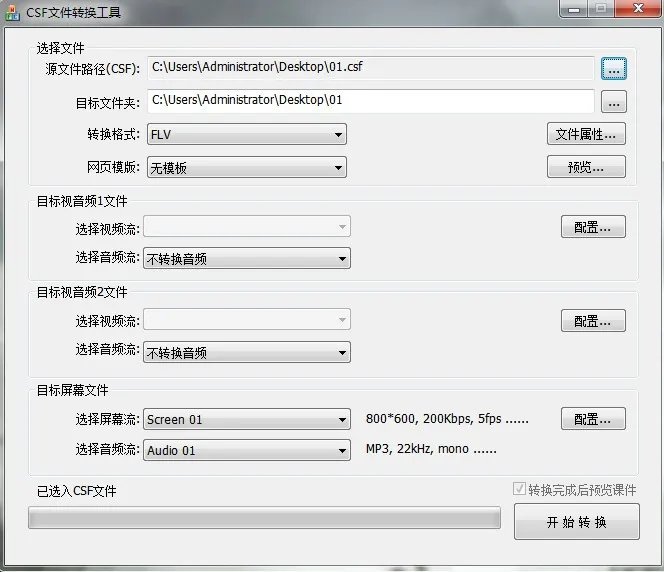Open the 网页模版 template dropdown
Screen dimensions: 664x572
(x=246, y=167)
